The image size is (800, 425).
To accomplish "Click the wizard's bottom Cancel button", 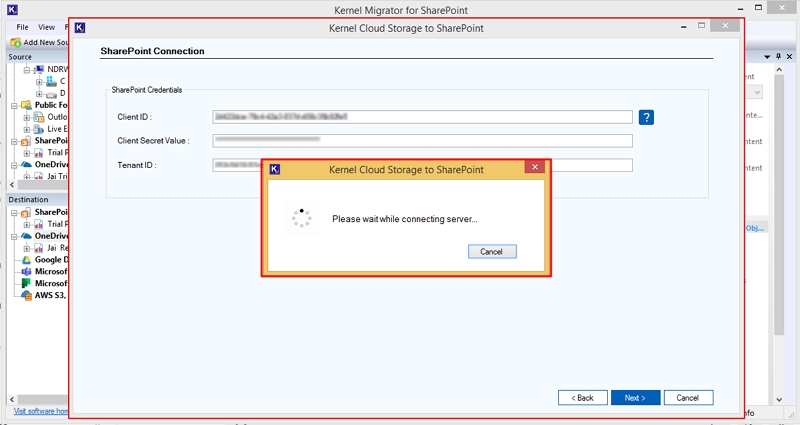I will (688, 397).
